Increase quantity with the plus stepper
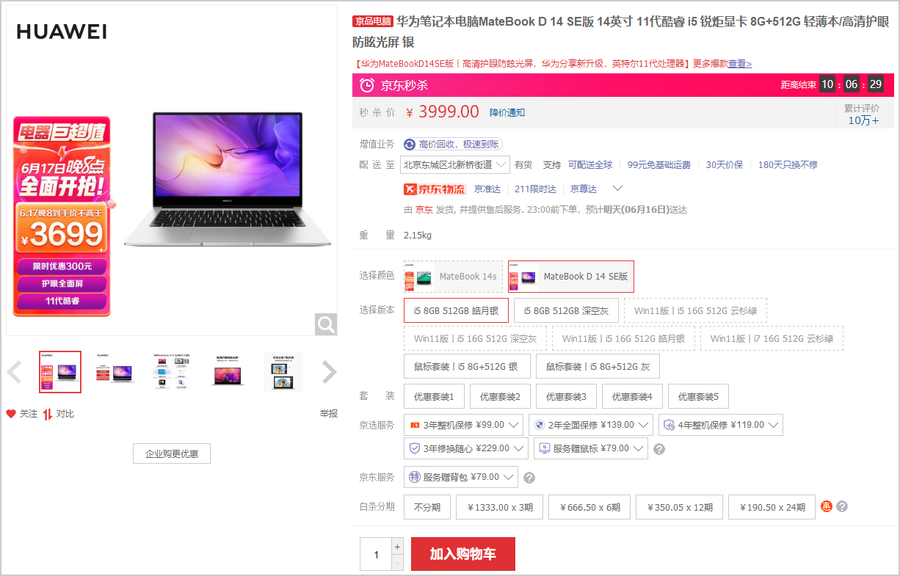Viewport: 900px width, 576px height. [397, 547]
